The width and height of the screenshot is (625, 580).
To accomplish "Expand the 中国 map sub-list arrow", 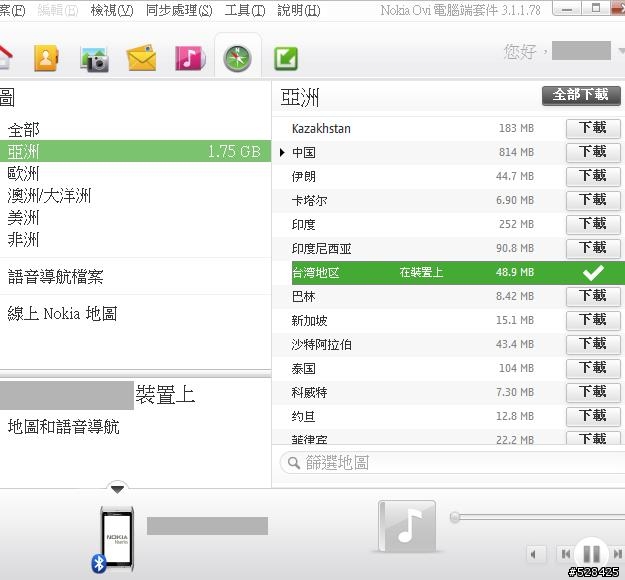I will [282, 152].
